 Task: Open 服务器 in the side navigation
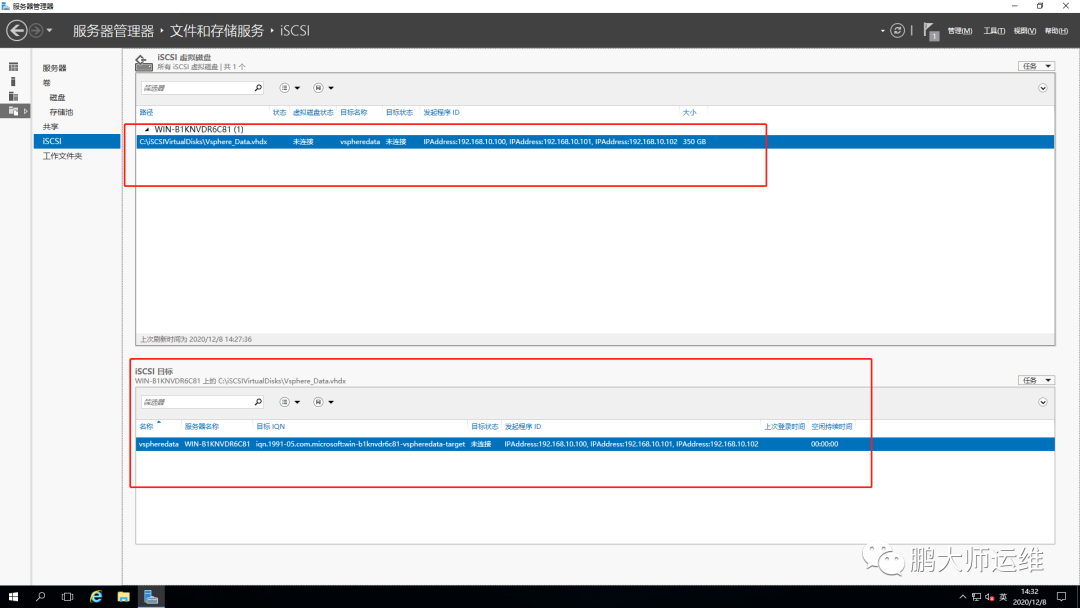pos(54,68)
